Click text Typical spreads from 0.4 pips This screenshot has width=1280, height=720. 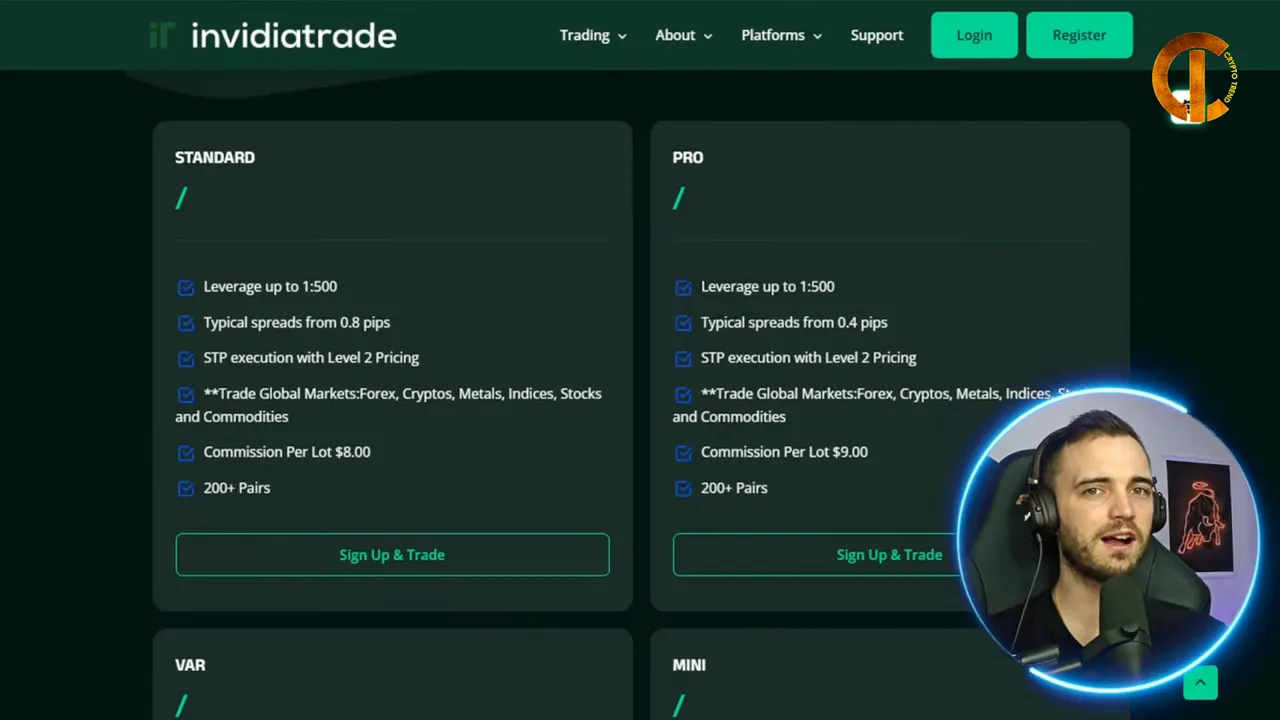(x=794, y=323)
